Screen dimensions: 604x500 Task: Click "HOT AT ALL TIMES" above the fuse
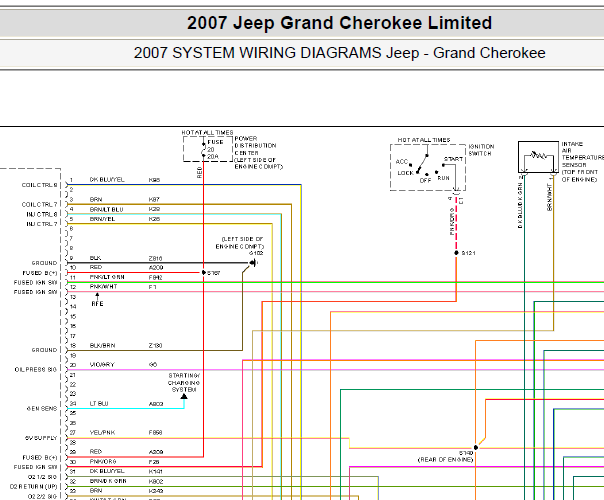pyautogui.click(x=207, y=133)
